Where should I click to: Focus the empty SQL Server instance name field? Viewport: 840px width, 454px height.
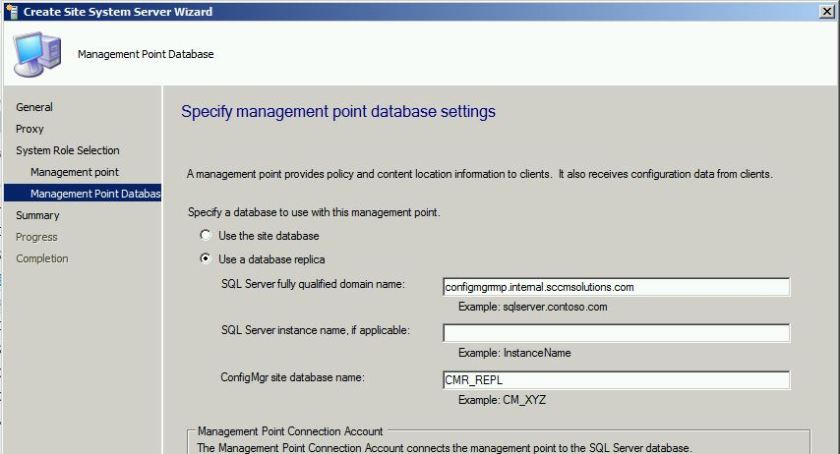(x=615, y=333)
